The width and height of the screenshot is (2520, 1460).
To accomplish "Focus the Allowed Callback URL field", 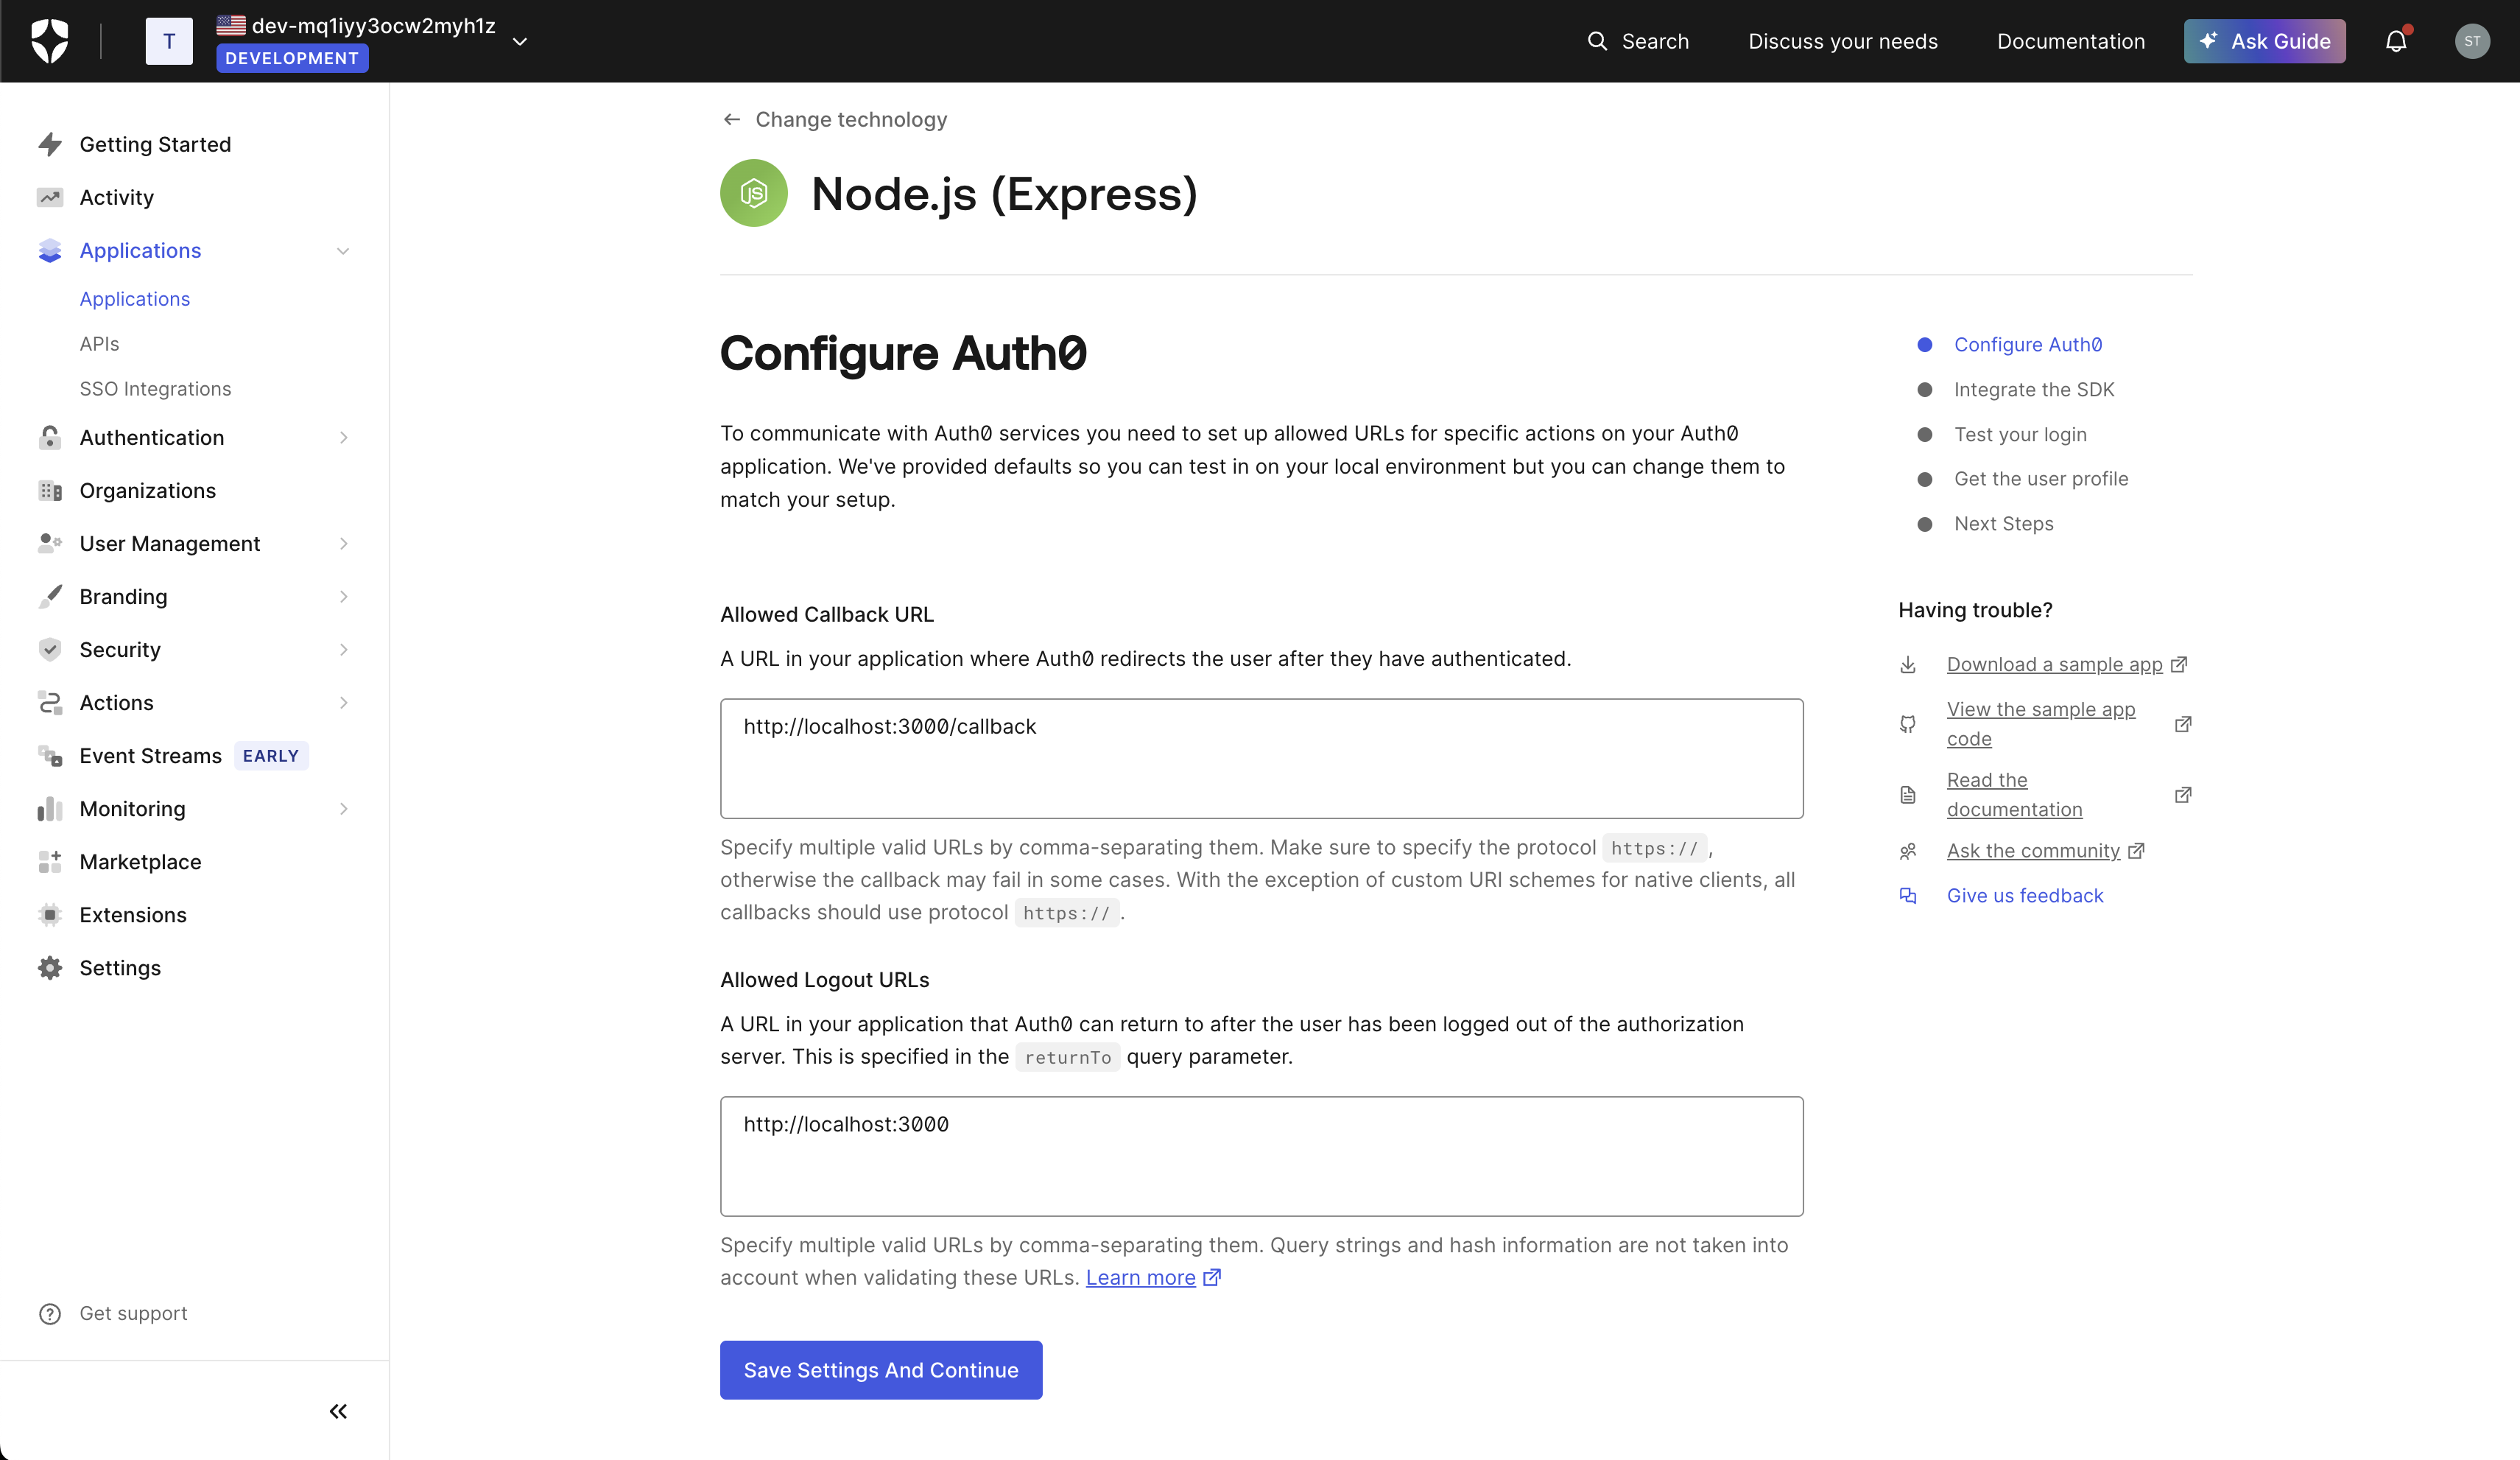I will coord(1261,758).
